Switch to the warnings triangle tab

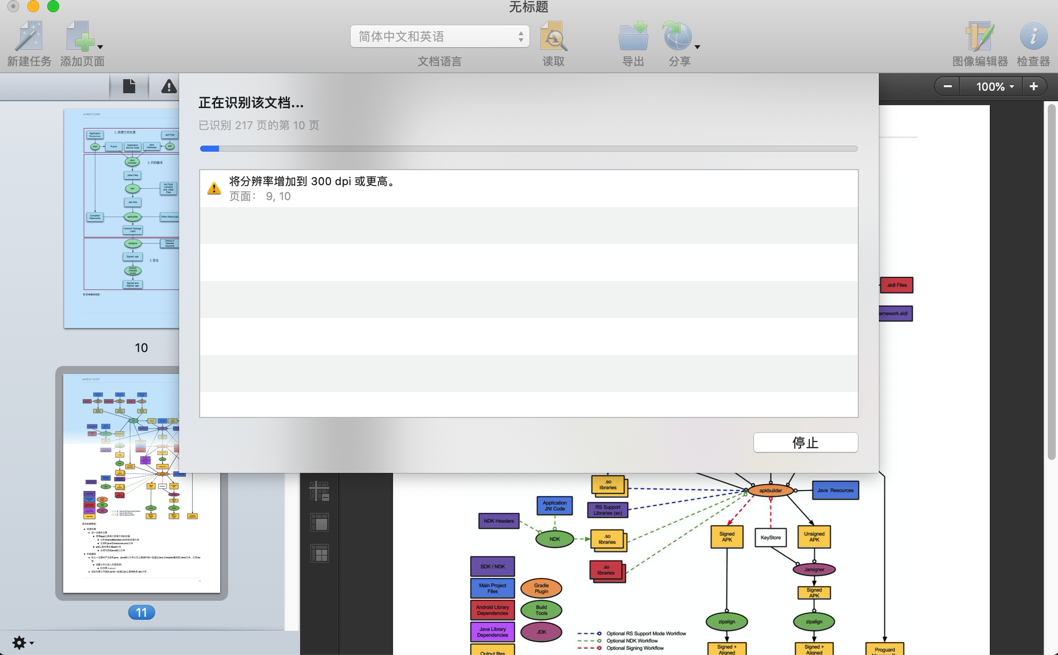168,86
